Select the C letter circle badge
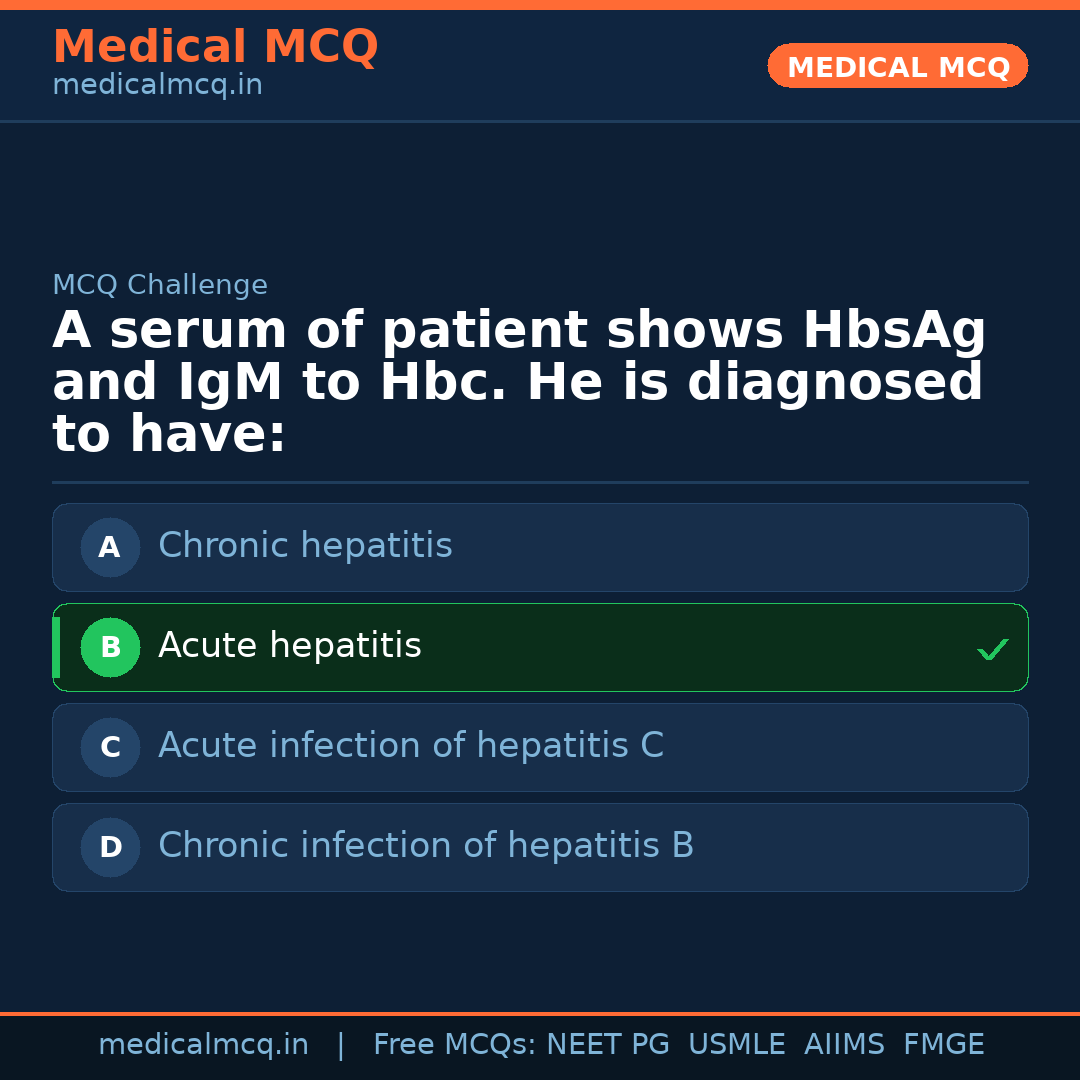This screenshot has width=1080, height=1080. pos(110,747)
